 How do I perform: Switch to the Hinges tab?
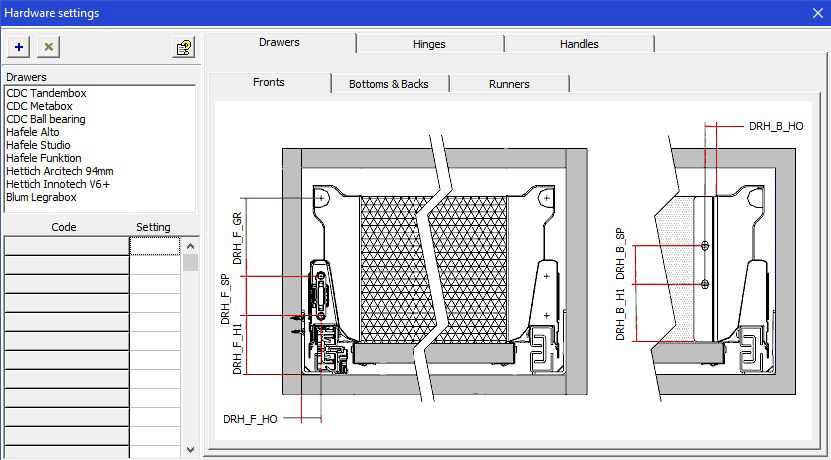(x=429, y=44)
